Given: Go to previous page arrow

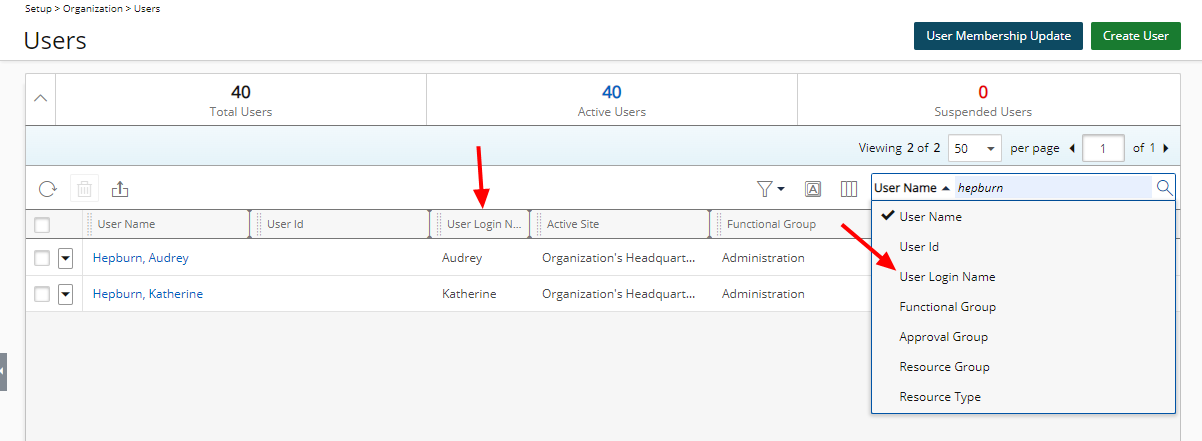Looking at the screenshot, I should pyautogui.click(x=1072, y=148).
